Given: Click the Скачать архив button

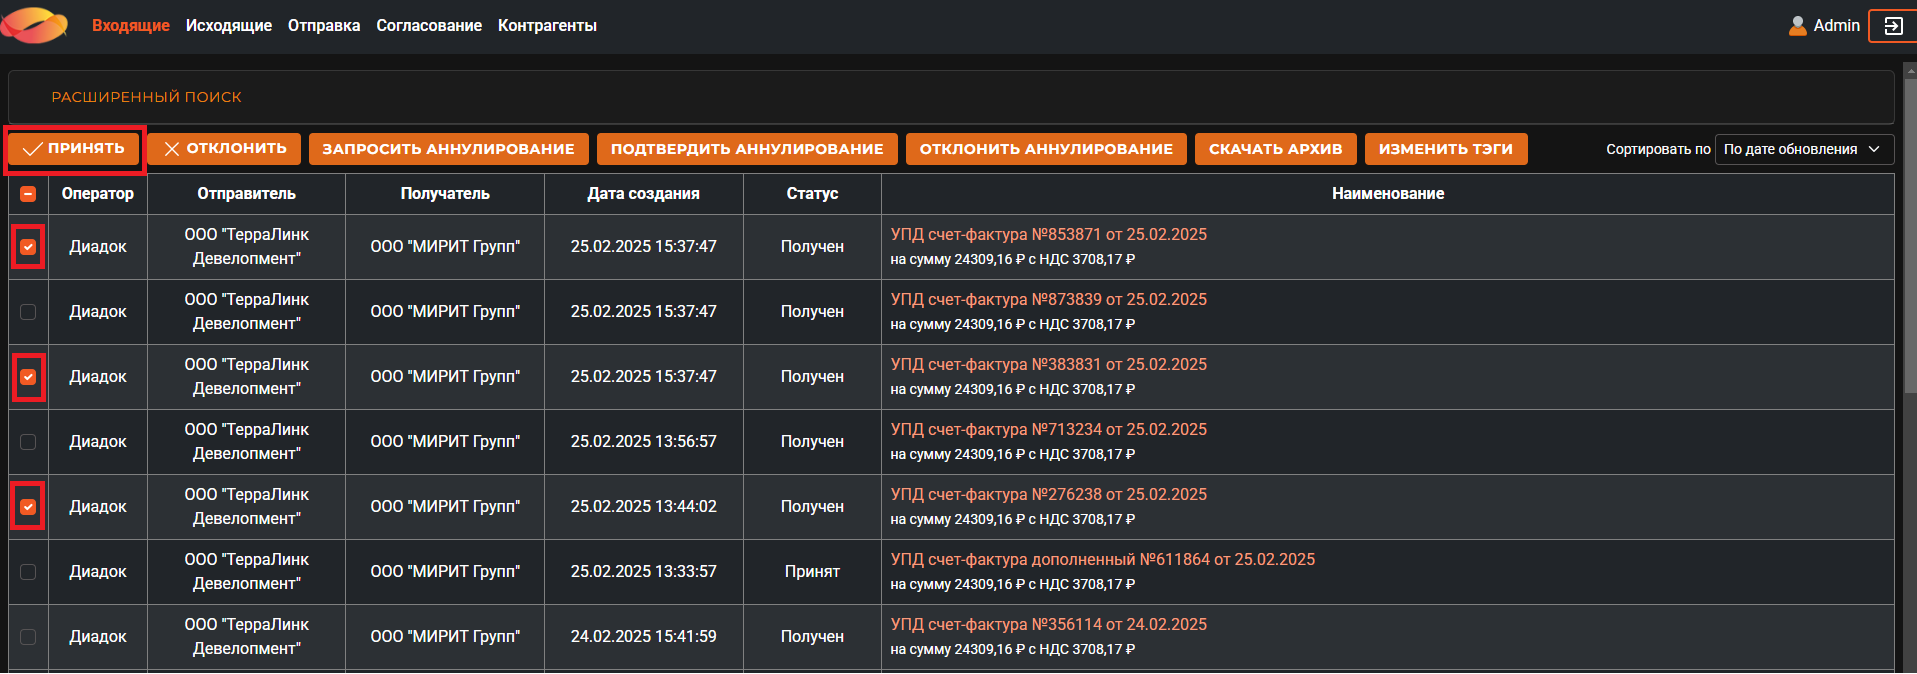Looking at the screenshot, I should click(1275, 149).
